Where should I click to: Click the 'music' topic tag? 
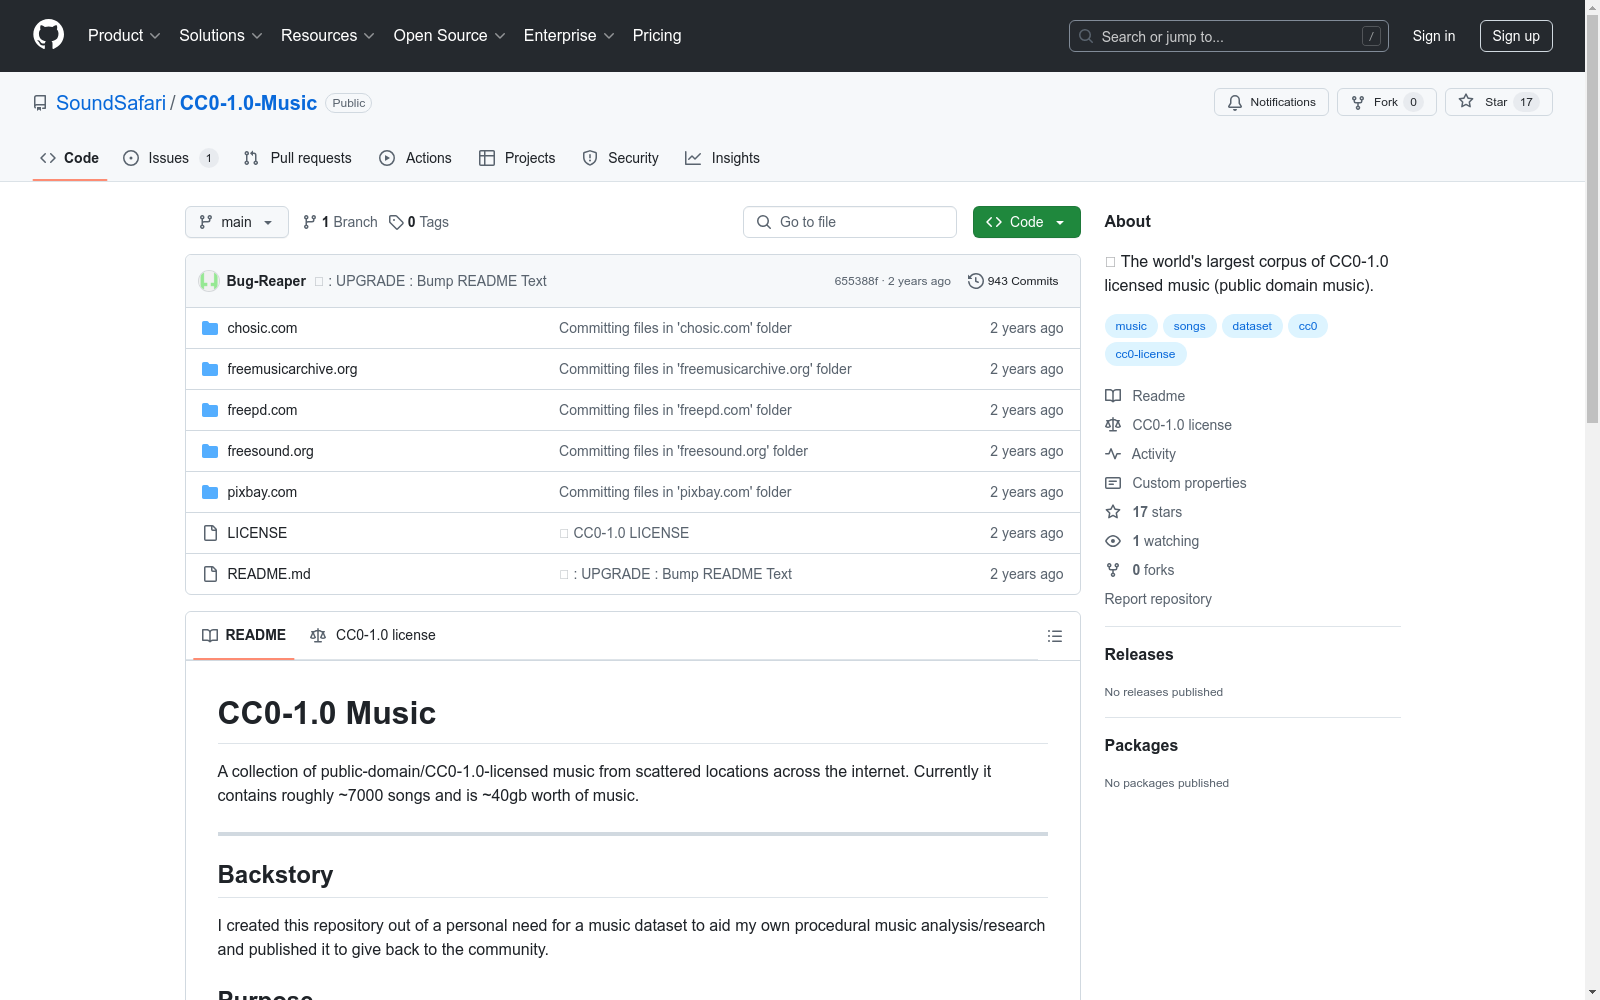[x=1131, y=326]
